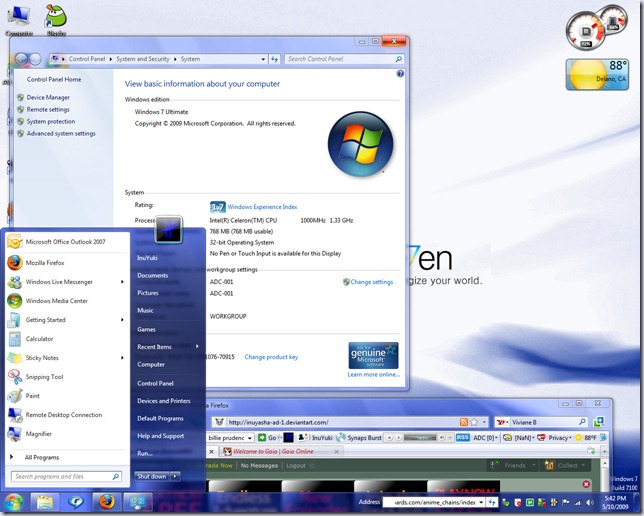Screen dimensions: 644x516
Task: Open the Computer desktop icon
Action: (x=19, y=19)
